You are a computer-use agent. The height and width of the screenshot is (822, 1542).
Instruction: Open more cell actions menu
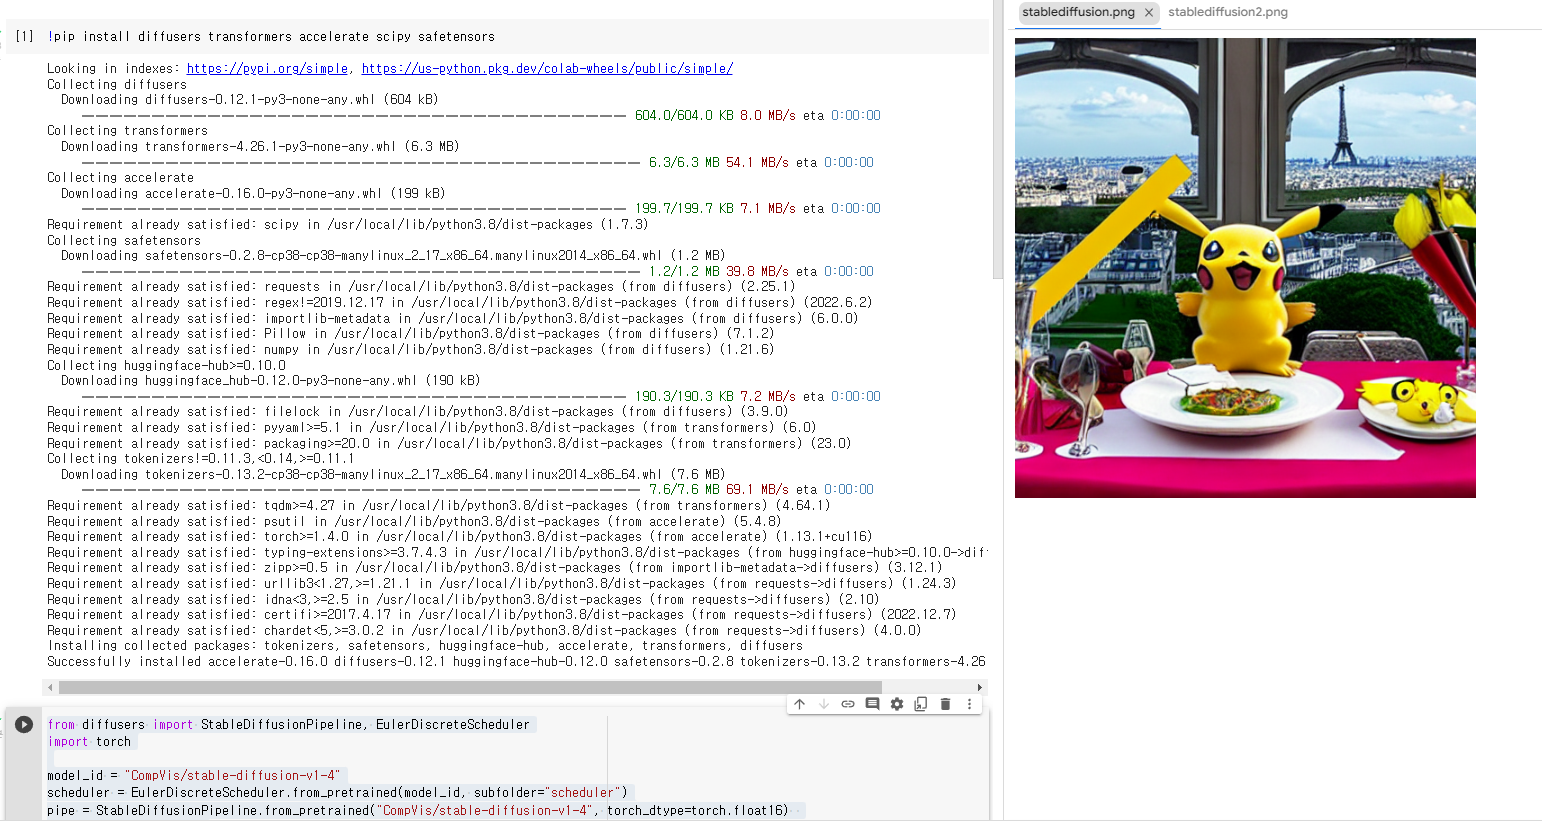click(969, 704)
